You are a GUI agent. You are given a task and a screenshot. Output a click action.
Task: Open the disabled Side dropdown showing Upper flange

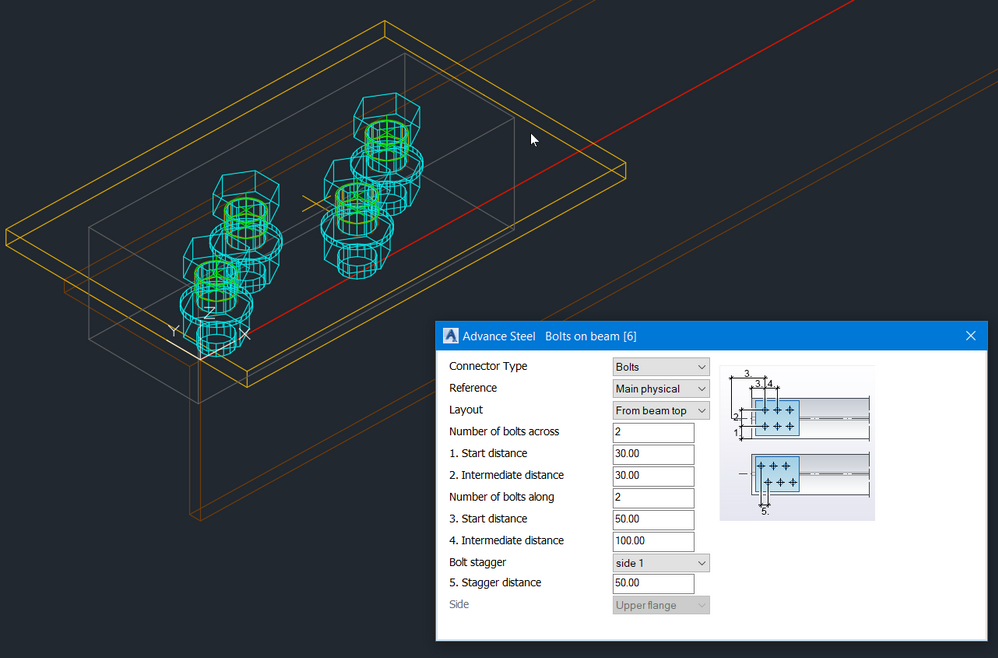coord(661,605)
